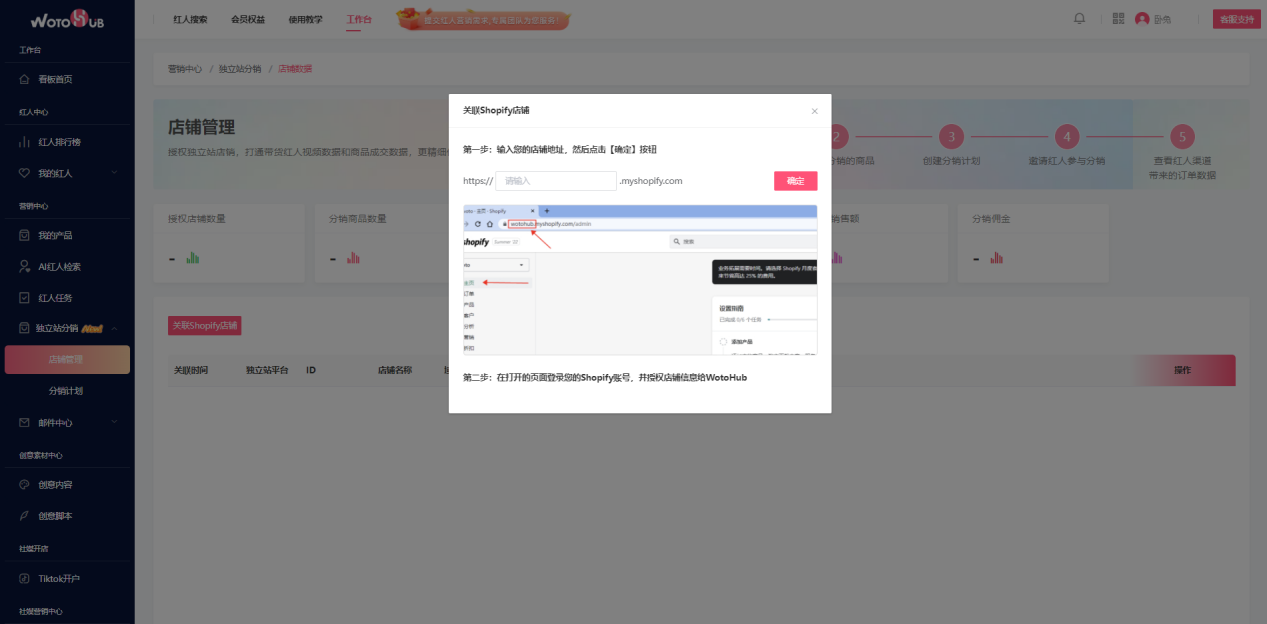Click the 客服支持 button

1237,19
